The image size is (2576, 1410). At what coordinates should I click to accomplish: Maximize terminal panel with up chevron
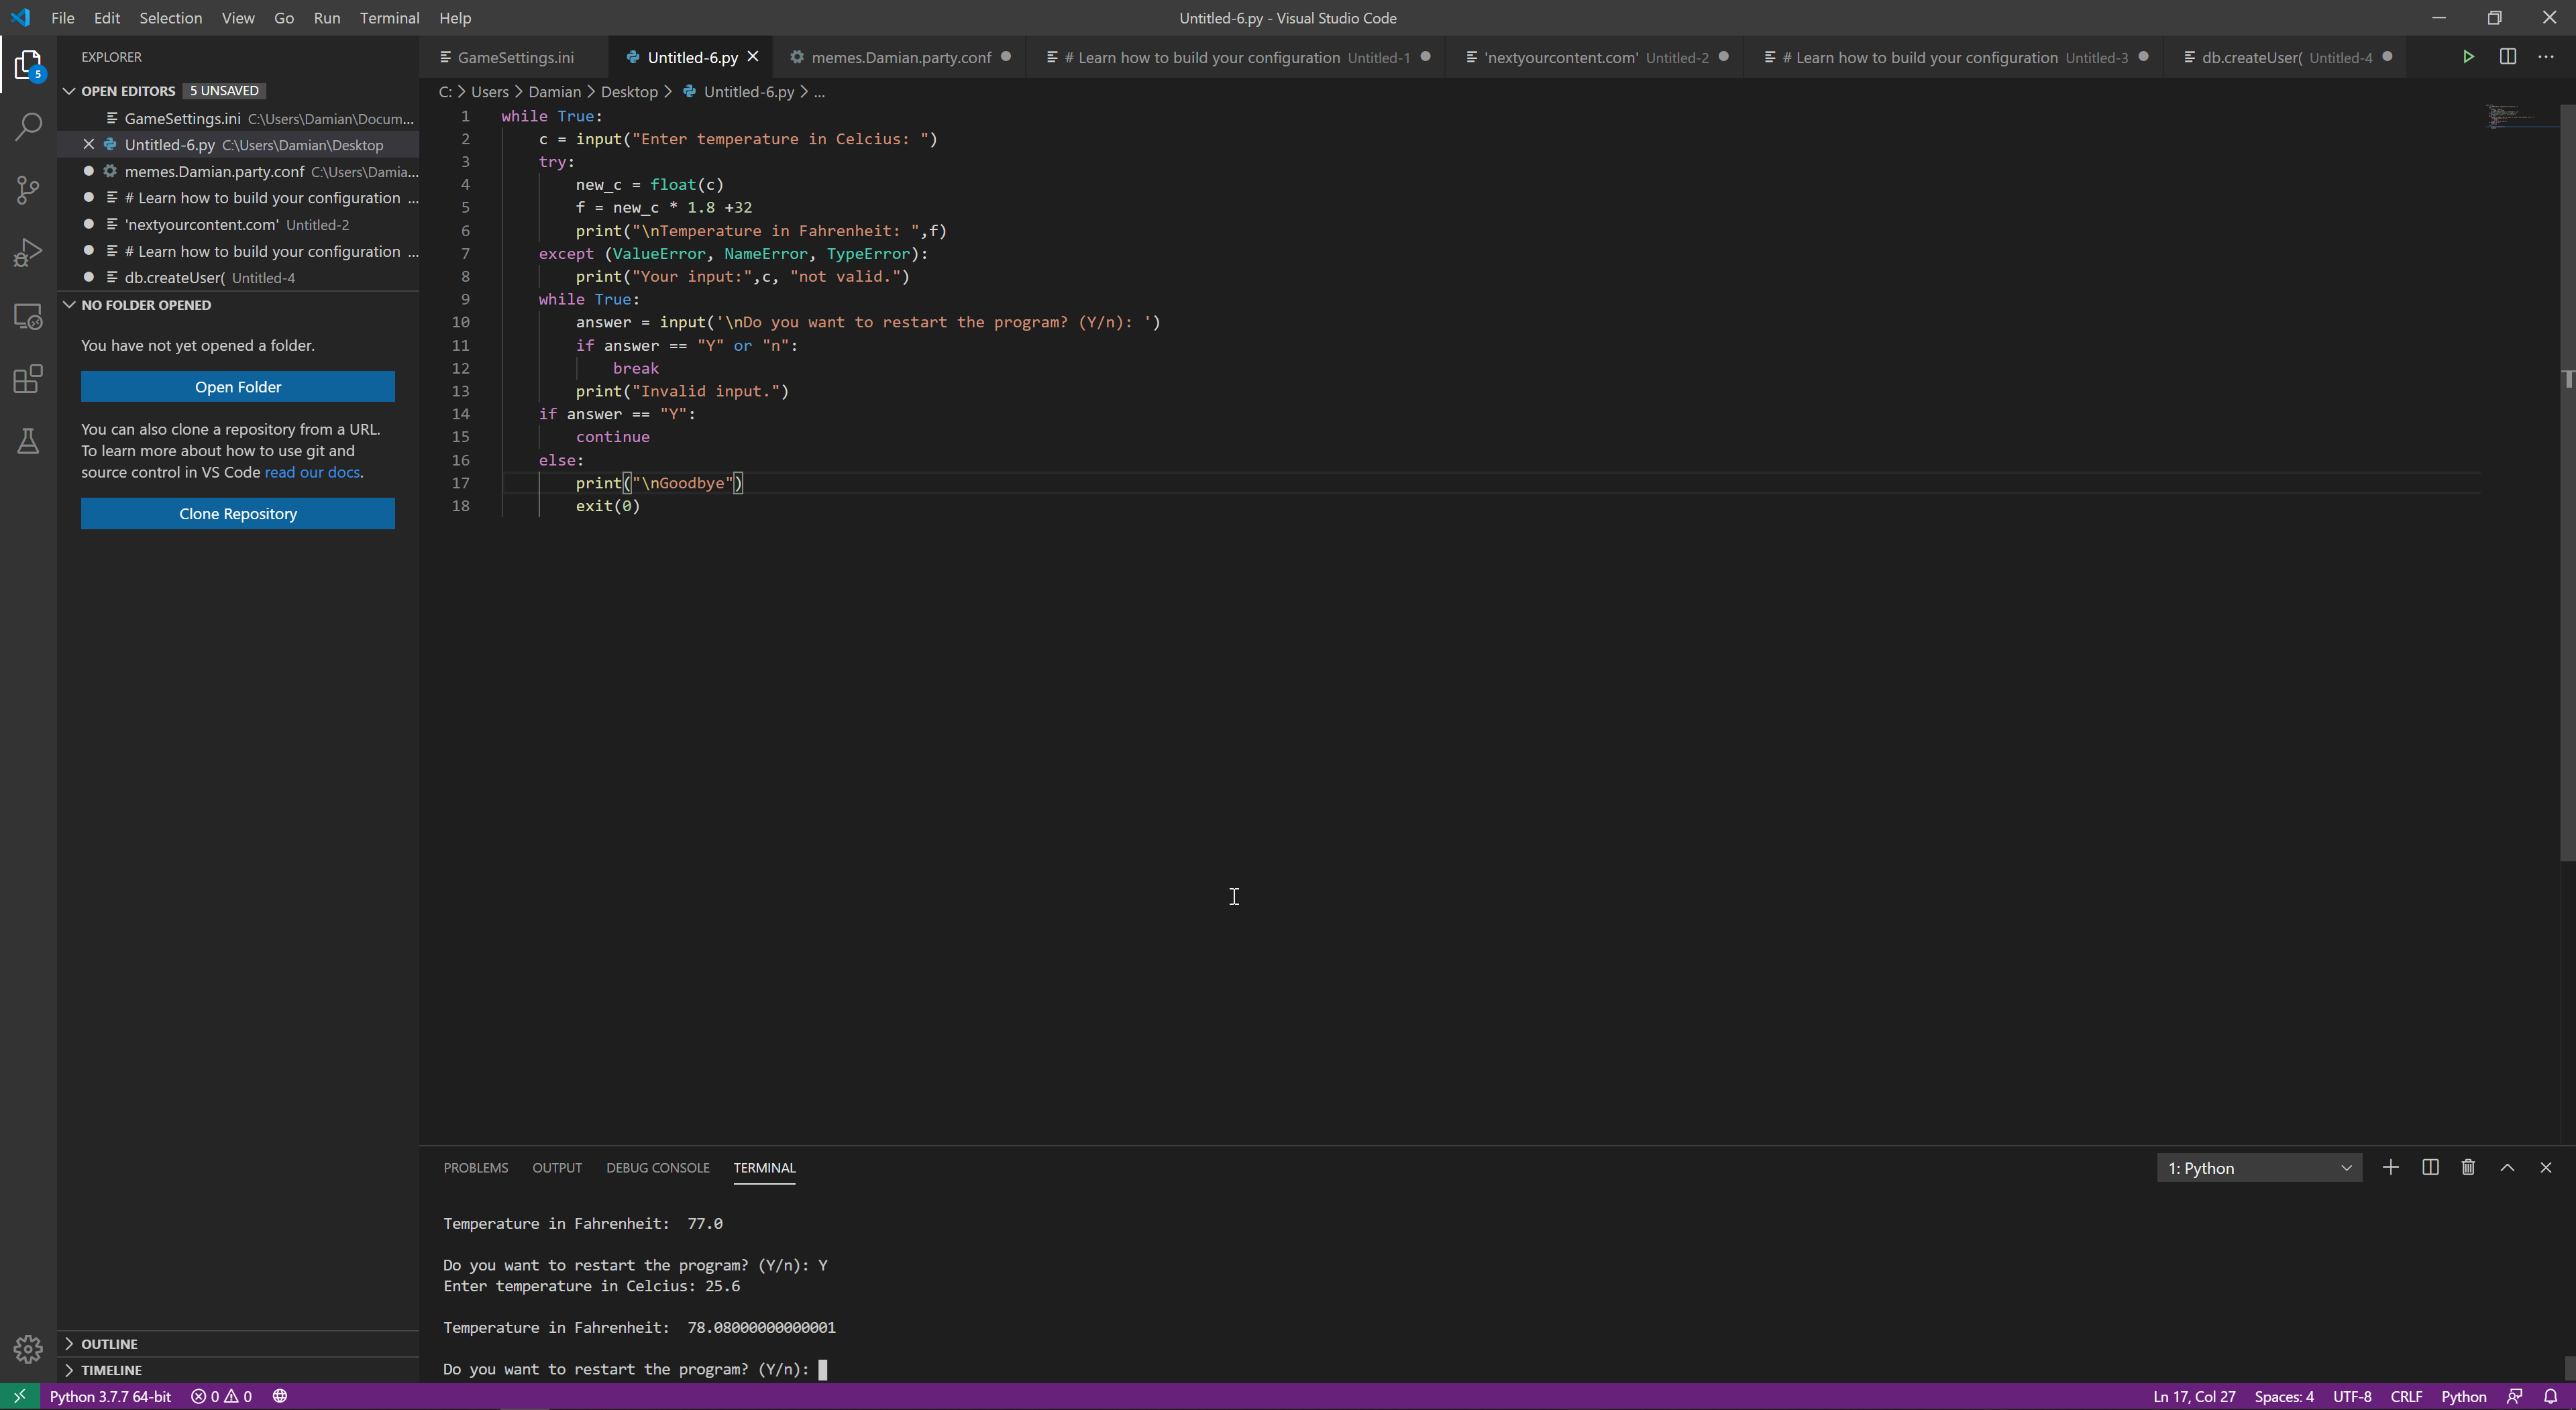coord(2507,1167)
